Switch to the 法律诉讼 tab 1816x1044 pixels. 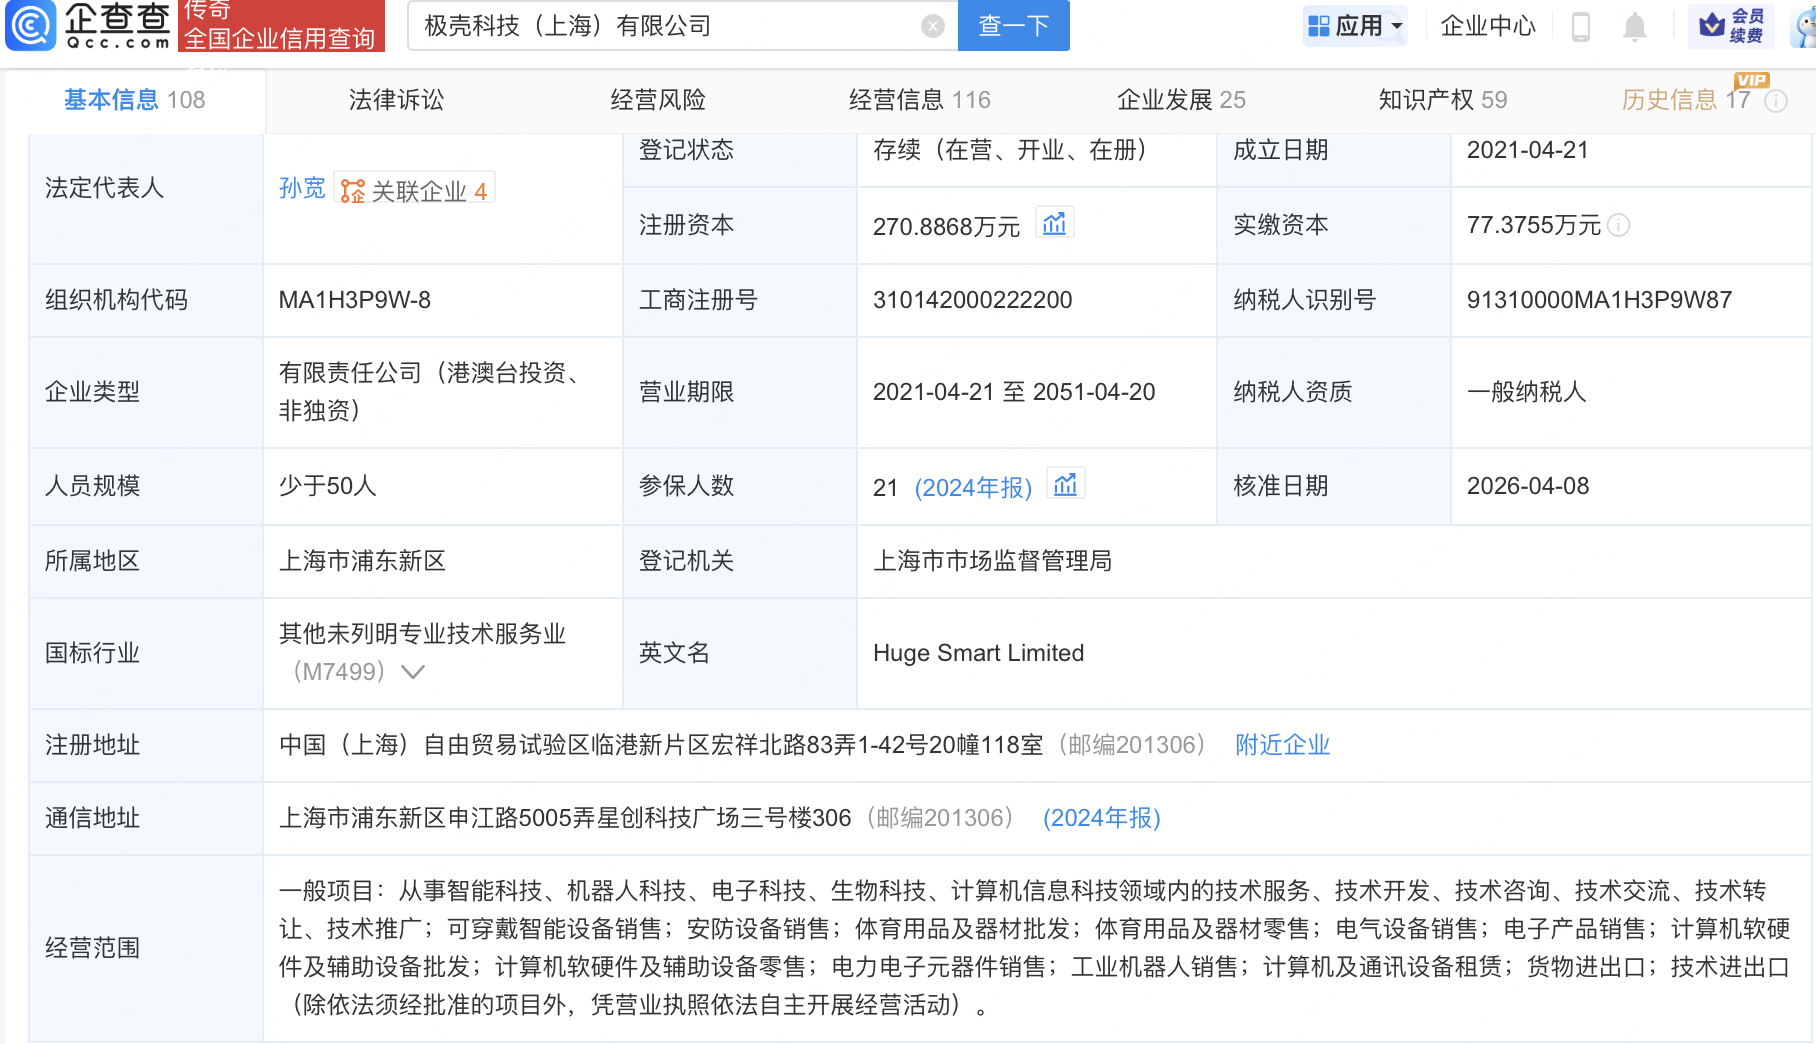pos(396,100)
